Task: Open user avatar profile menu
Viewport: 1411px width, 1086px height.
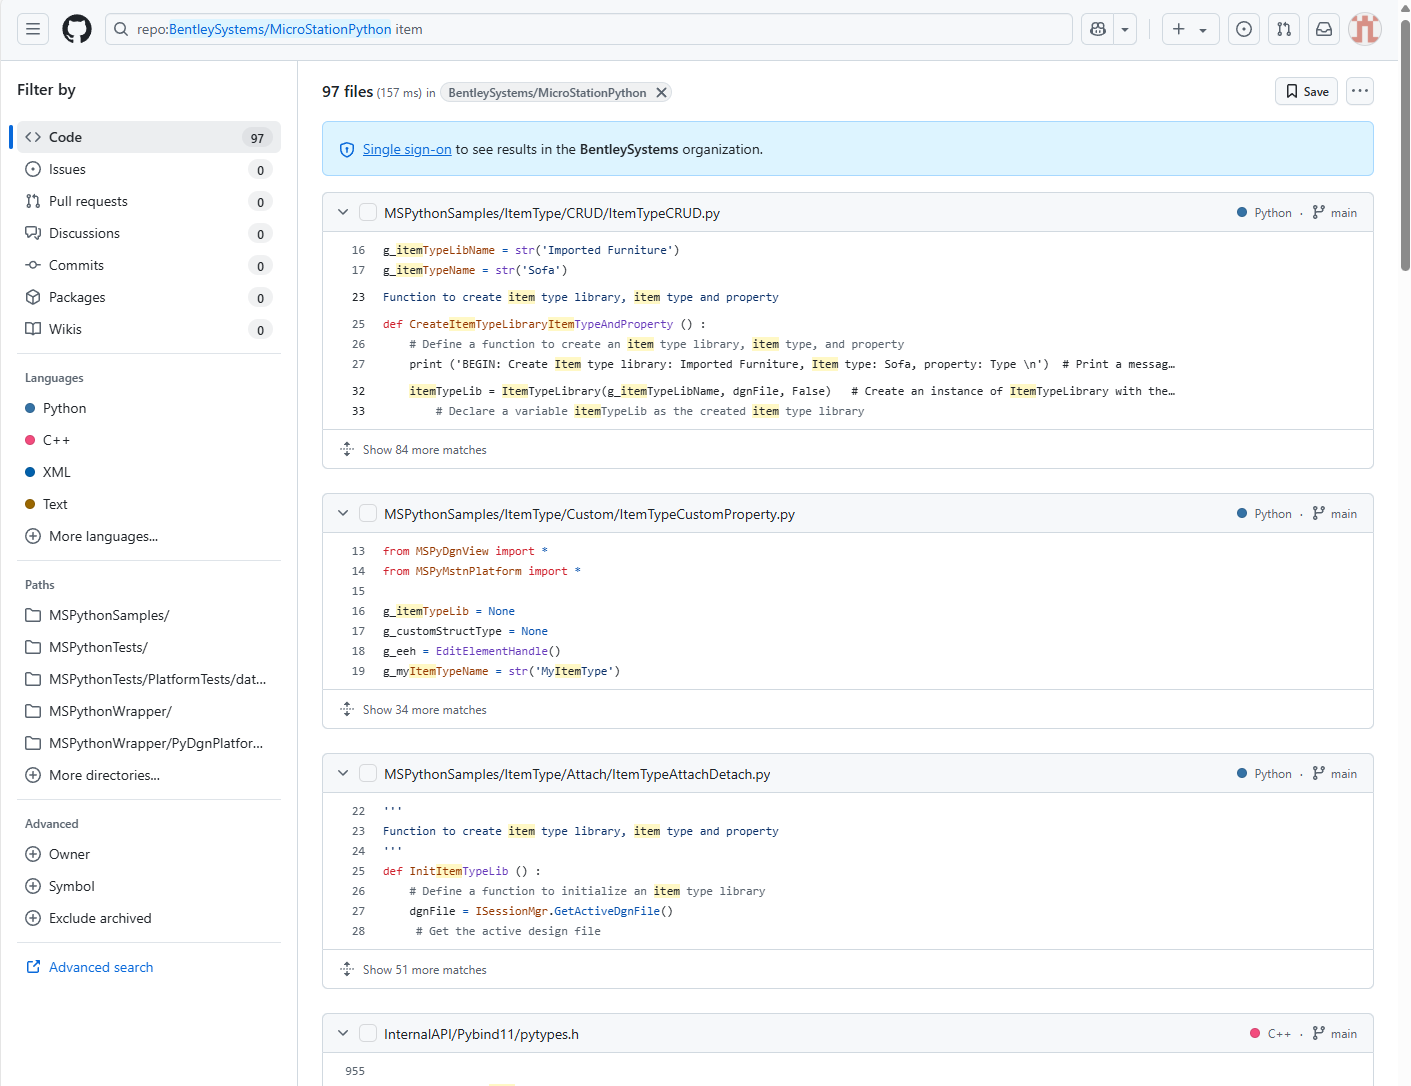Action: pos(1365,29)
